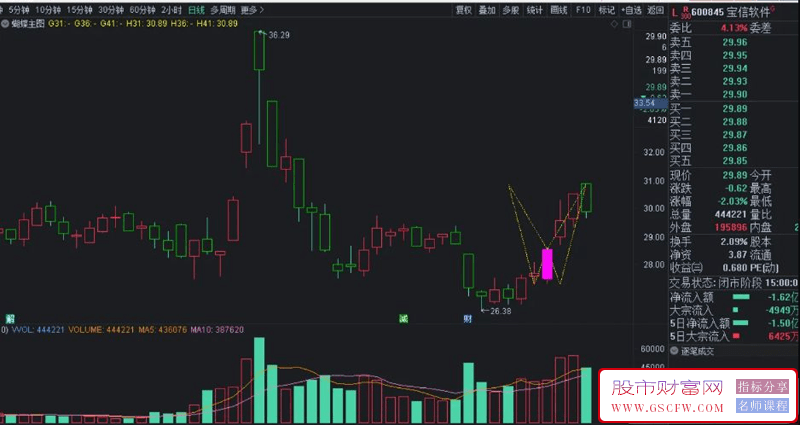800x425 pixels.
Task: Expand the 更多 periods menu
Action: [x=253, y=10]
